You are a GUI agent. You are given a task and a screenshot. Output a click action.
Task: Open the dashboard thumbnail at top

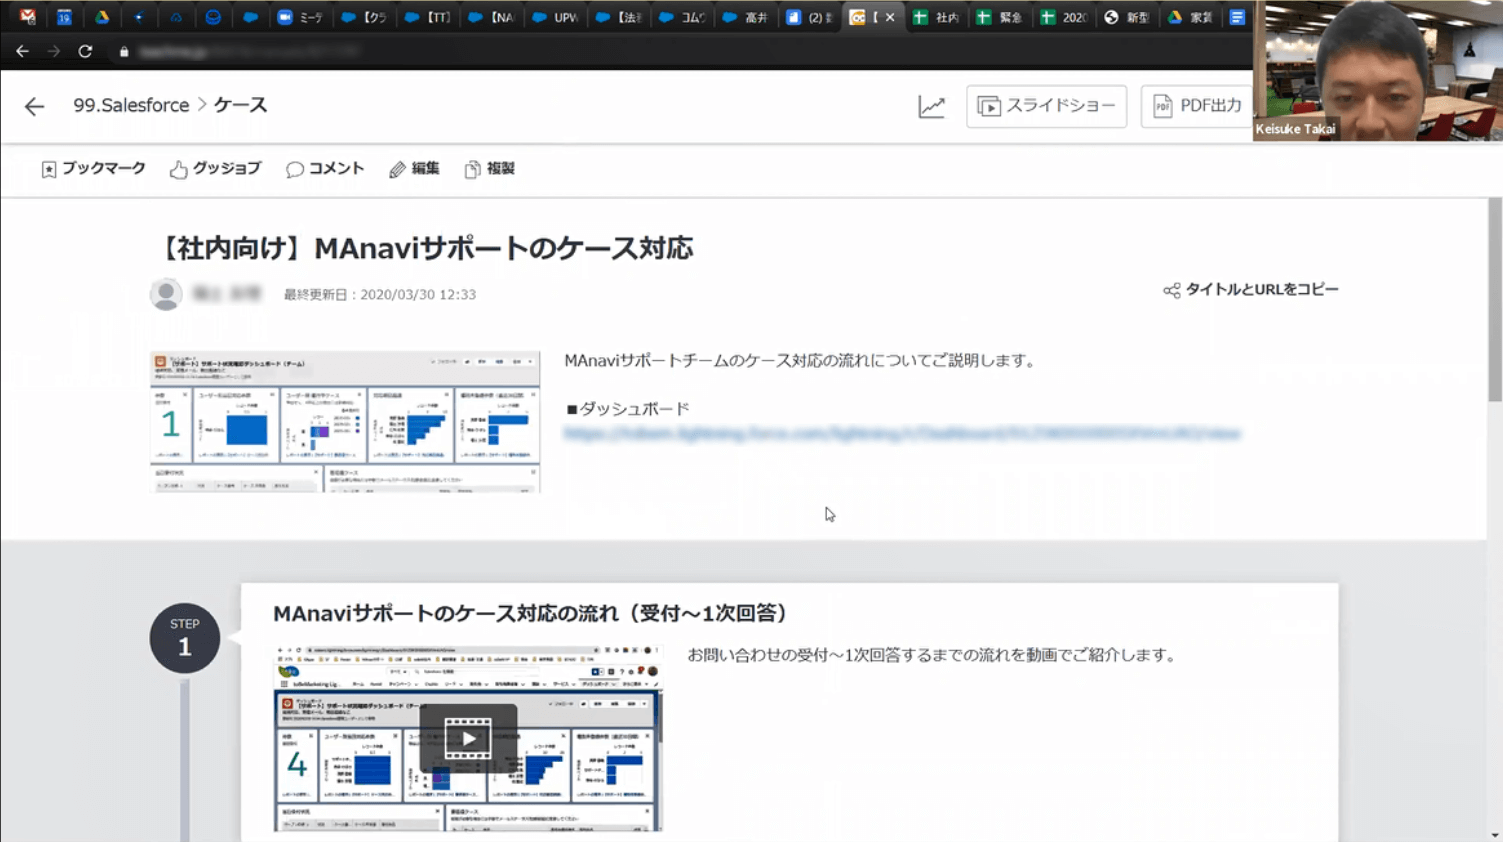click(x=345, y=422)
